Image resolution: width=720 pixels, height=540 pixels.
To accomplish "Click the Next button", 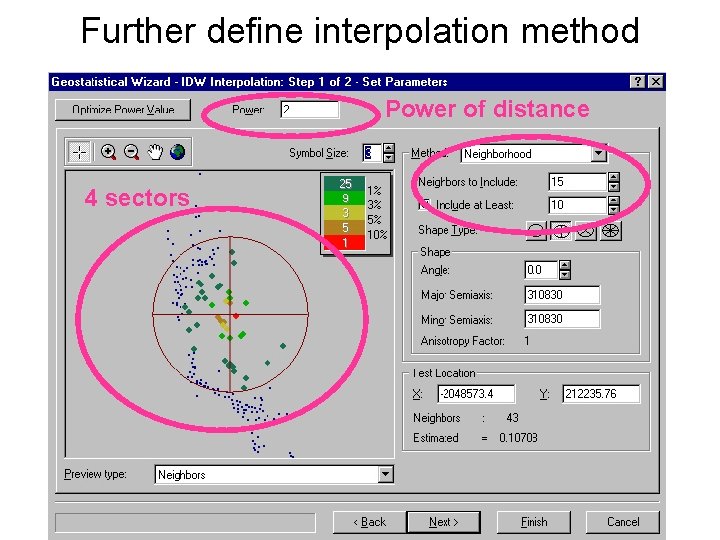I will point(444,522).
